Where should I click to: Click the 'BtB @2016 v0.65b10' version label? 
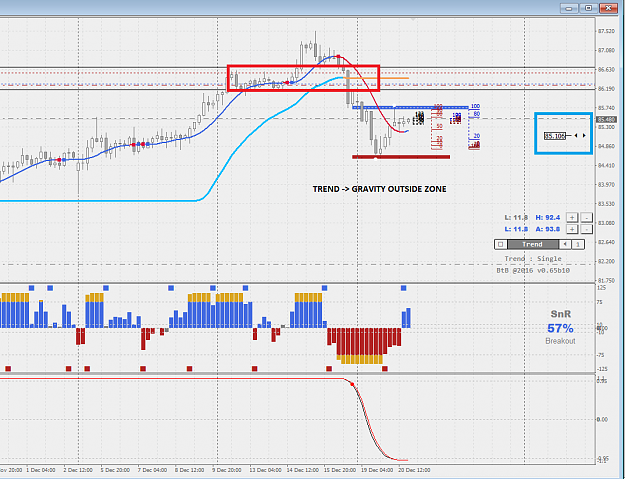pos(533,270)
